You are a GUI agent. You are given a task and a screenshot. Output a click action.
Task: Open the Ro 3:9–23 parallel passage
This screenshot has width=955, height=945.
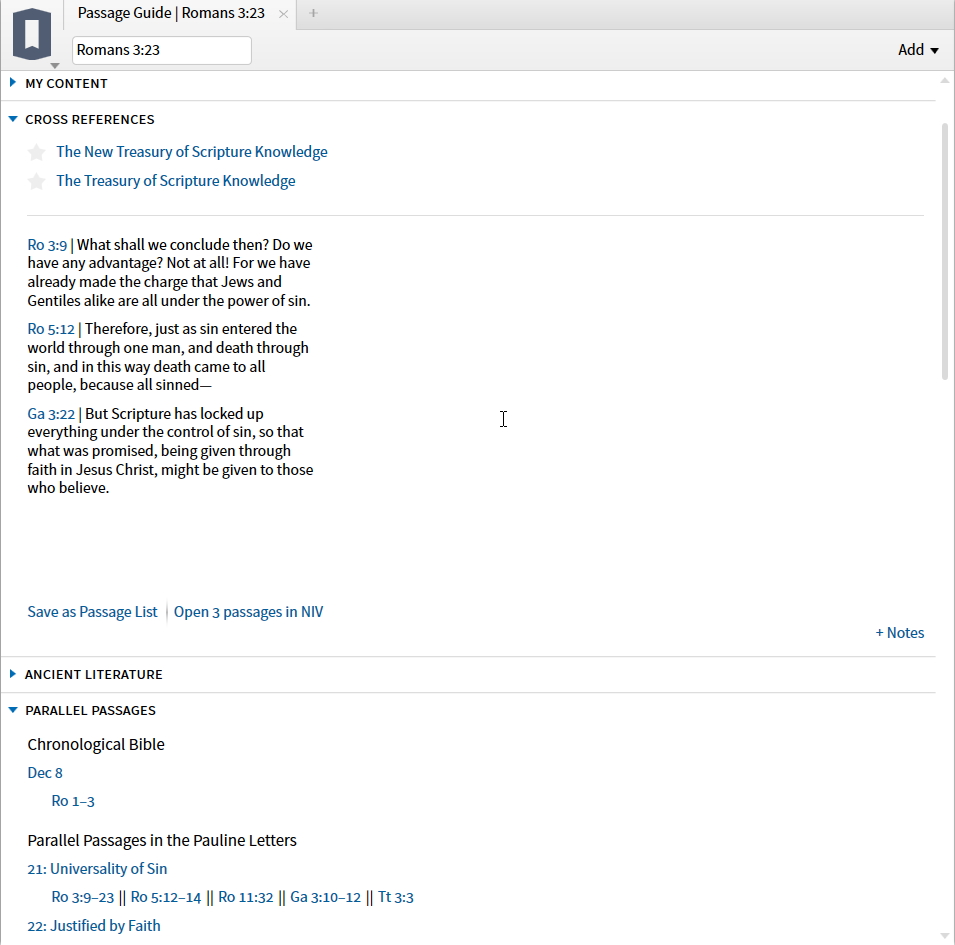[83, 897]
